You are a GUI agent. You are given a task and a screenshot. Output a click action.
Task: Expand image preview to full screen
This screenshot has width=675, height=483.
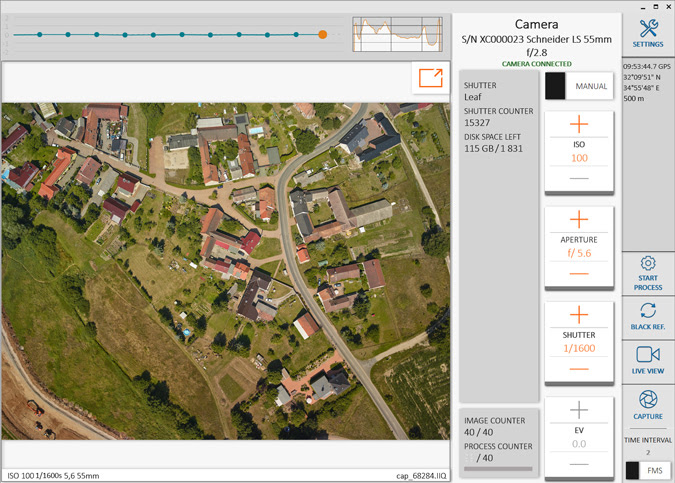click(431, 78)
